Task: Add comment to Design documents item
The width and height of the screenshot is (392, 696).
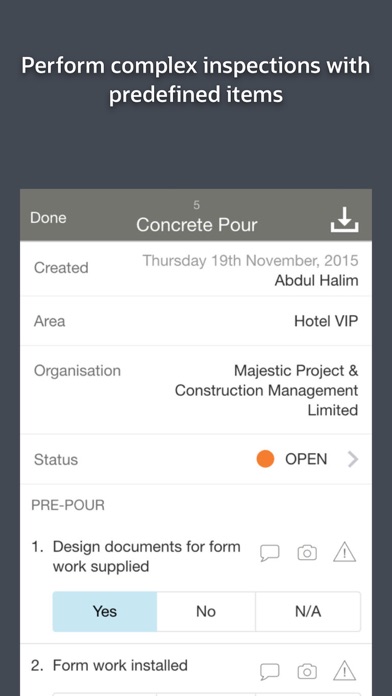Action: pyautogui.click(x=269, y=553)
